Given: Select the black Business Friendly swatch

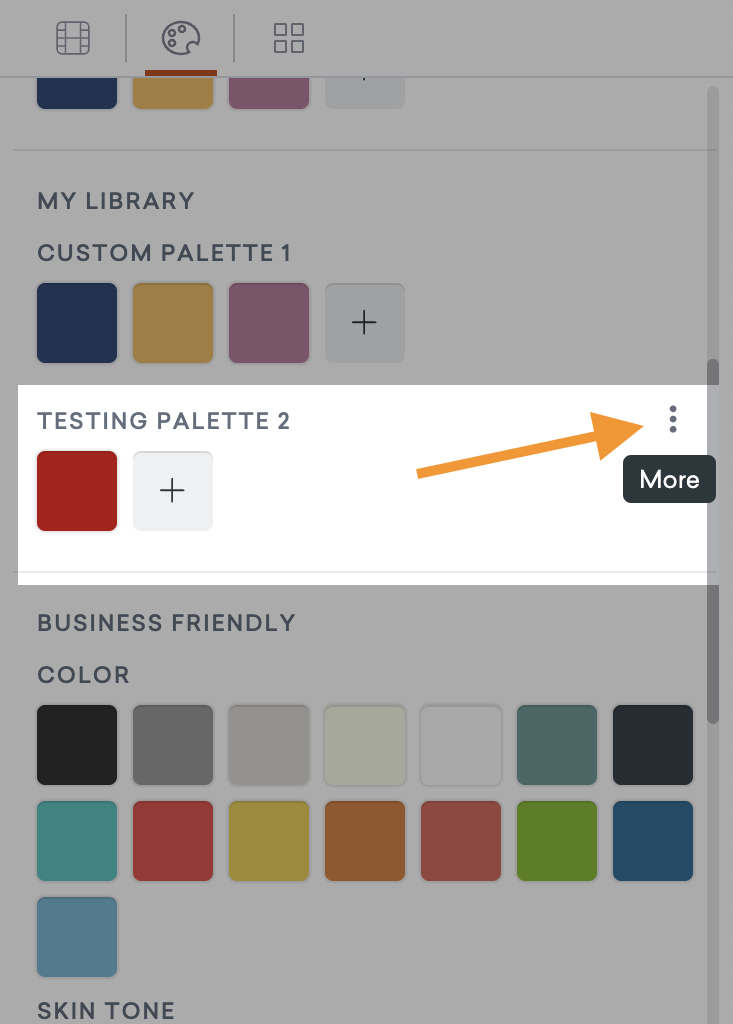Looking at the screenshot, I should pos(77,744).
